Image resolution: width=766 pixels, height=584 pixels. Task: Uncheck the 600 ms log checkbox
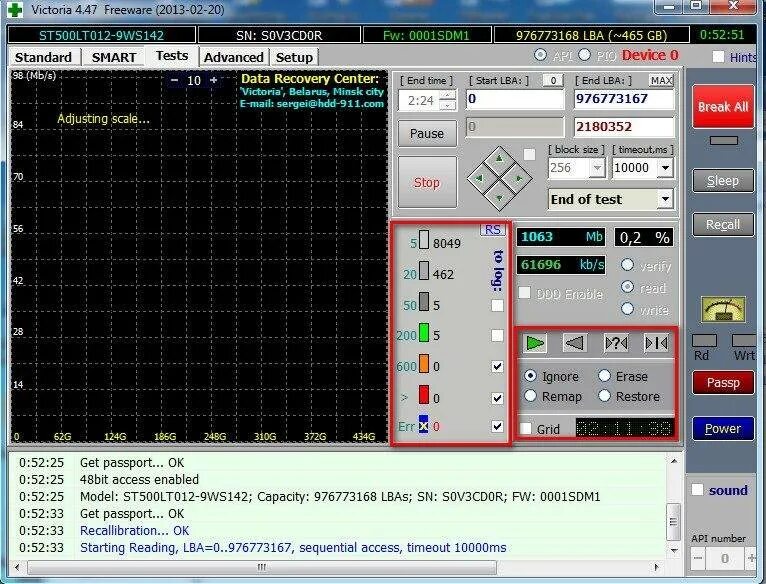click(x=497, y=366)
